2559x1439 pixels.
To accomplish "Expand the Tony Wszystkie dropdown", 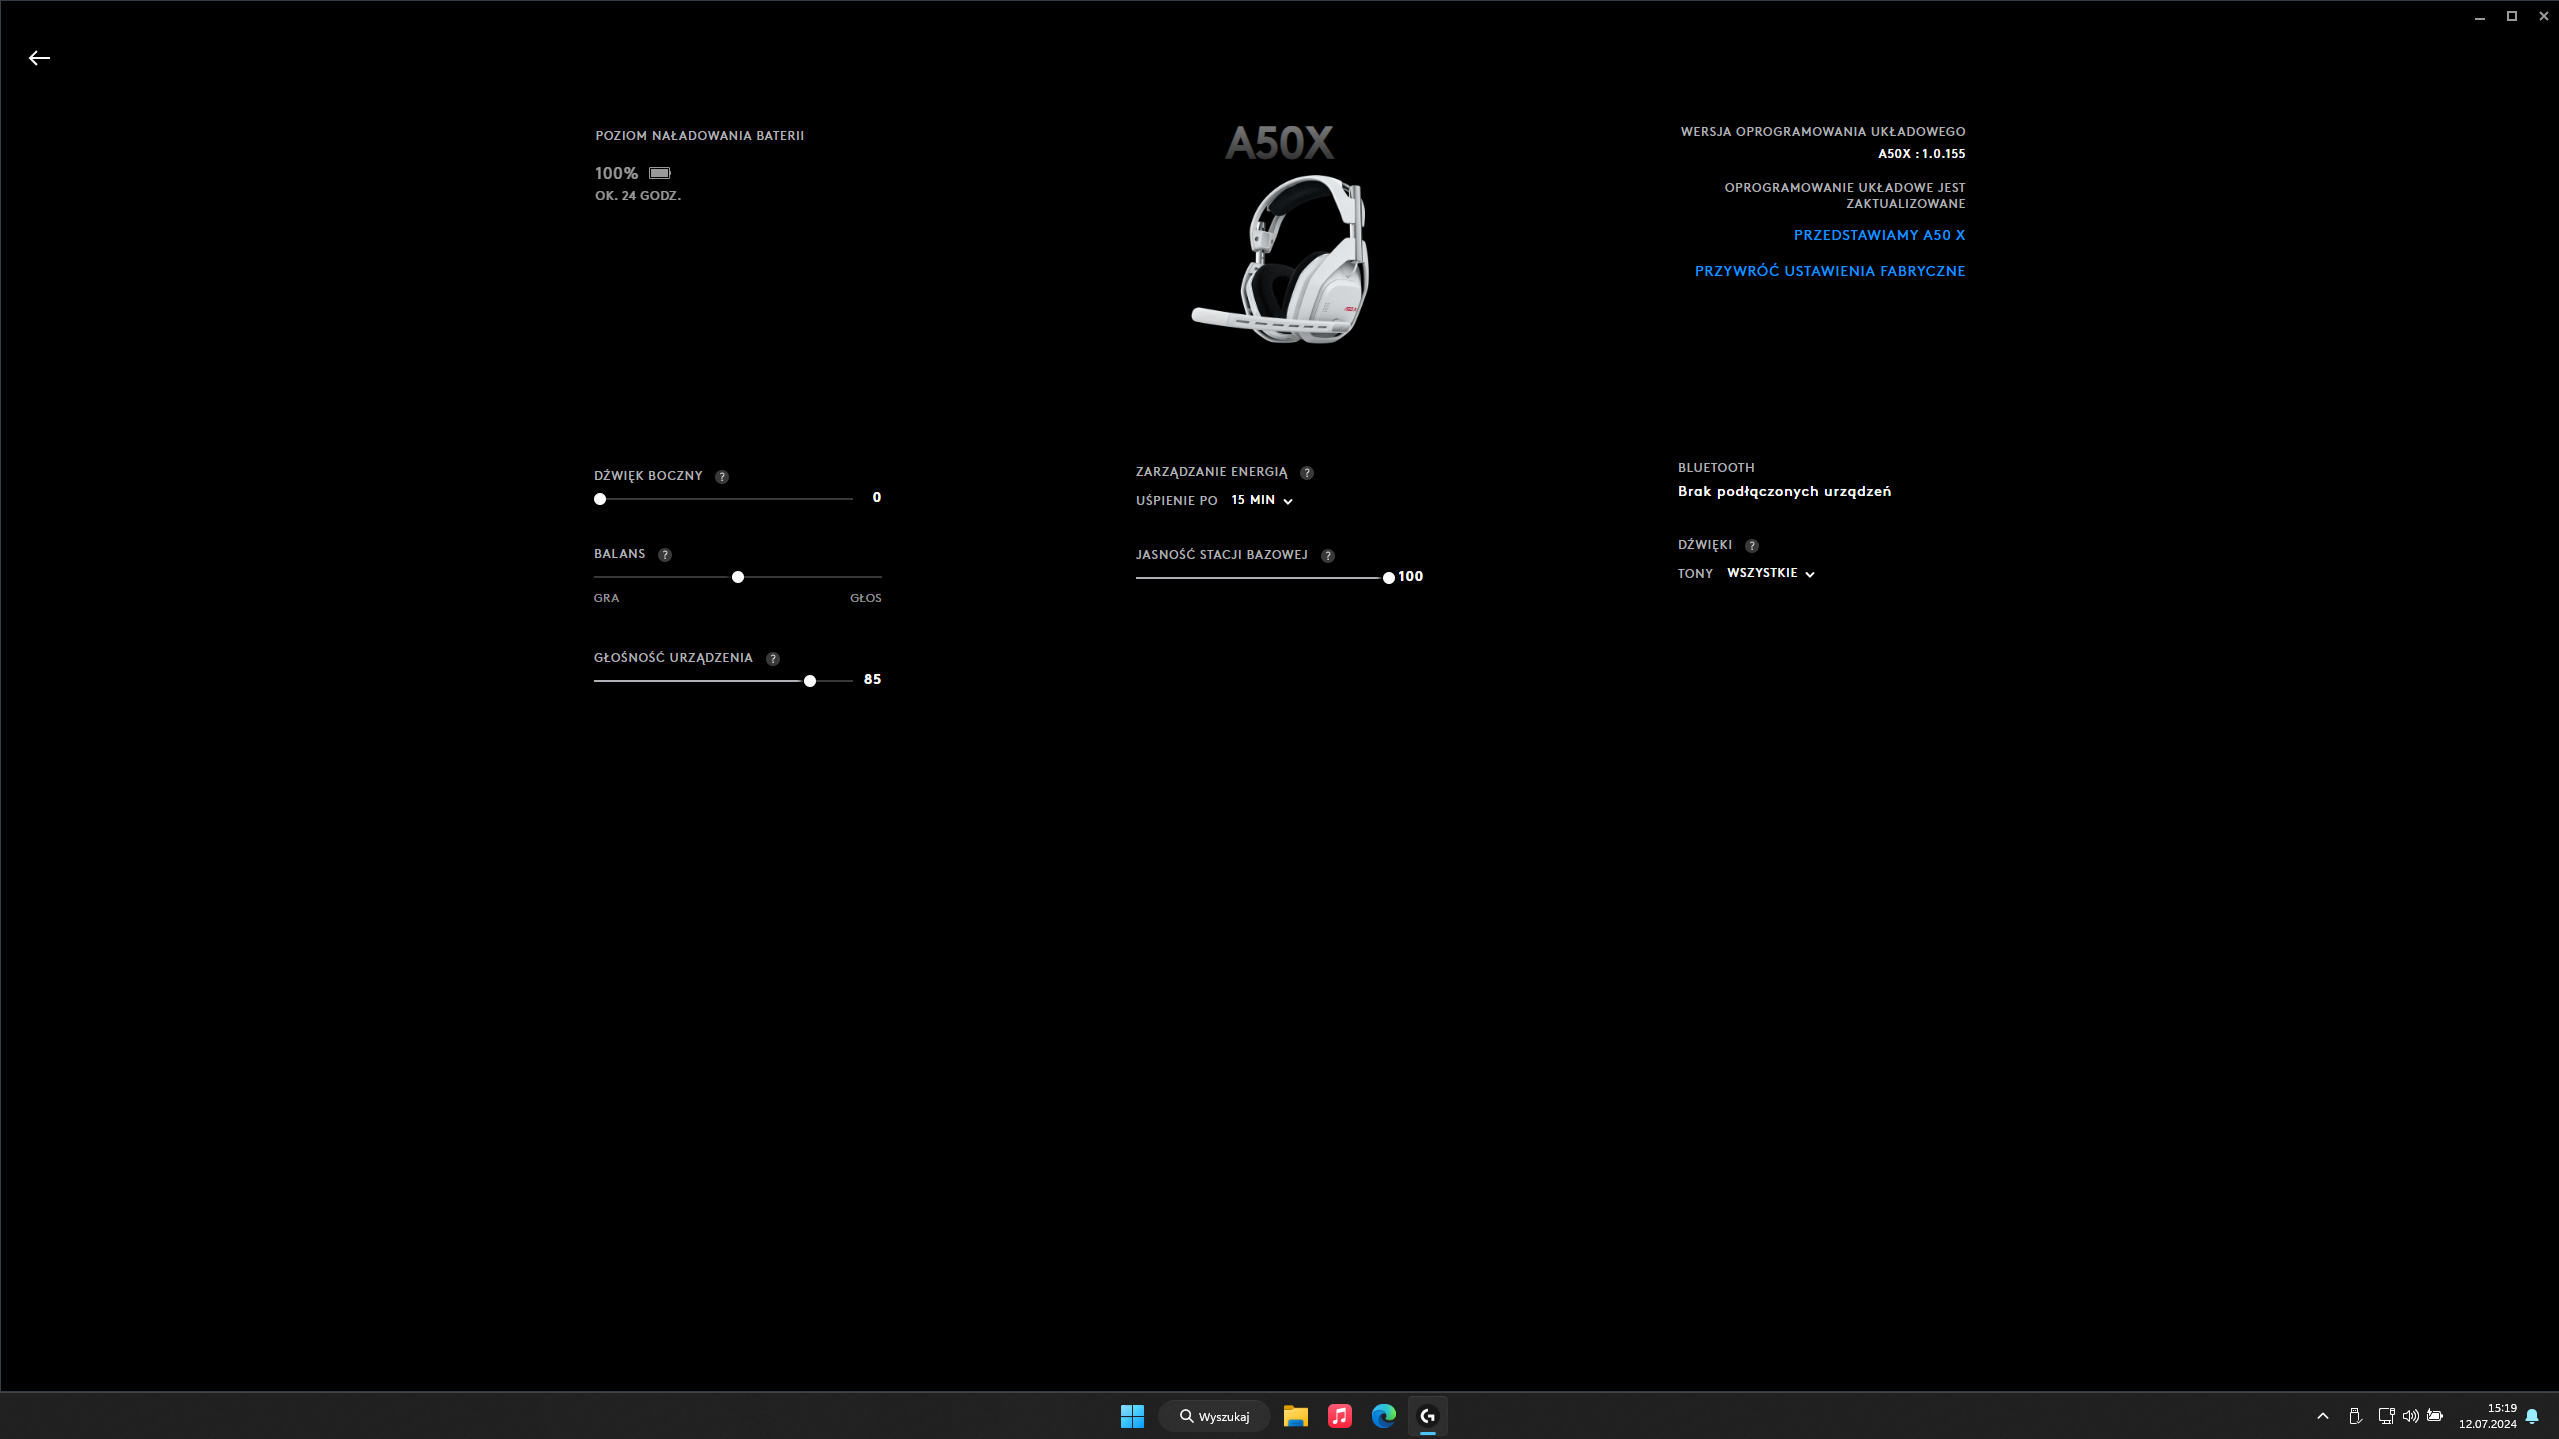I will [x=1771, y=573].
